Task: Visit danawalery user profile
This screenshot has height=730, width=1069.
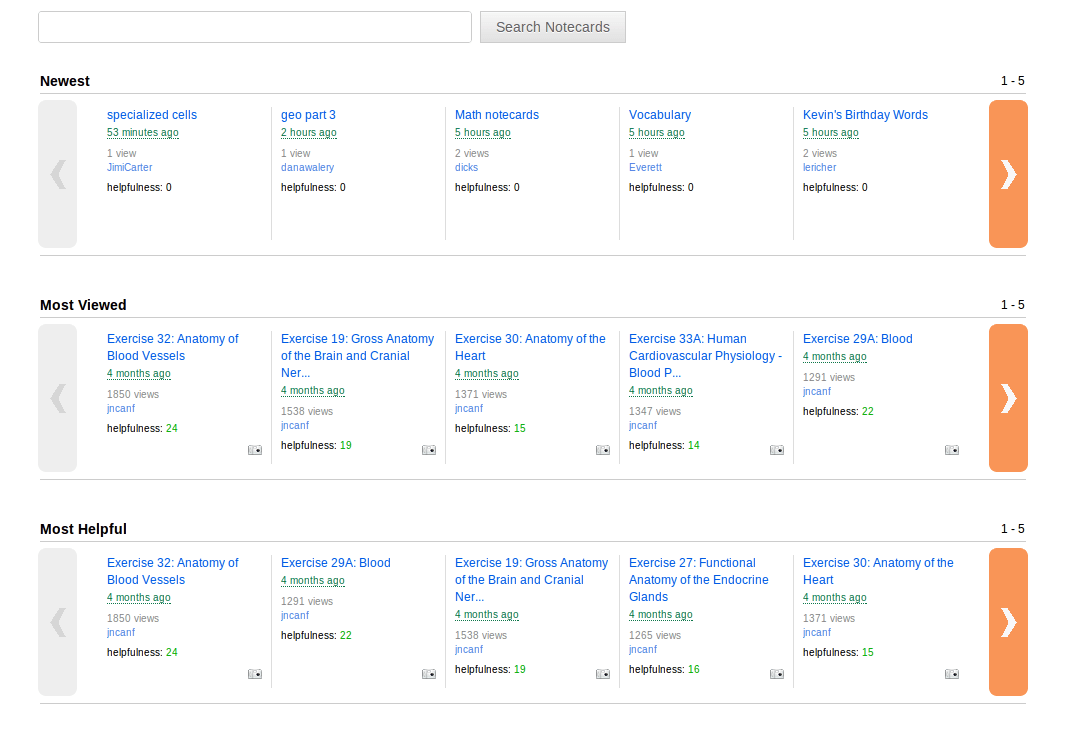Action: [x=307, y=167]
